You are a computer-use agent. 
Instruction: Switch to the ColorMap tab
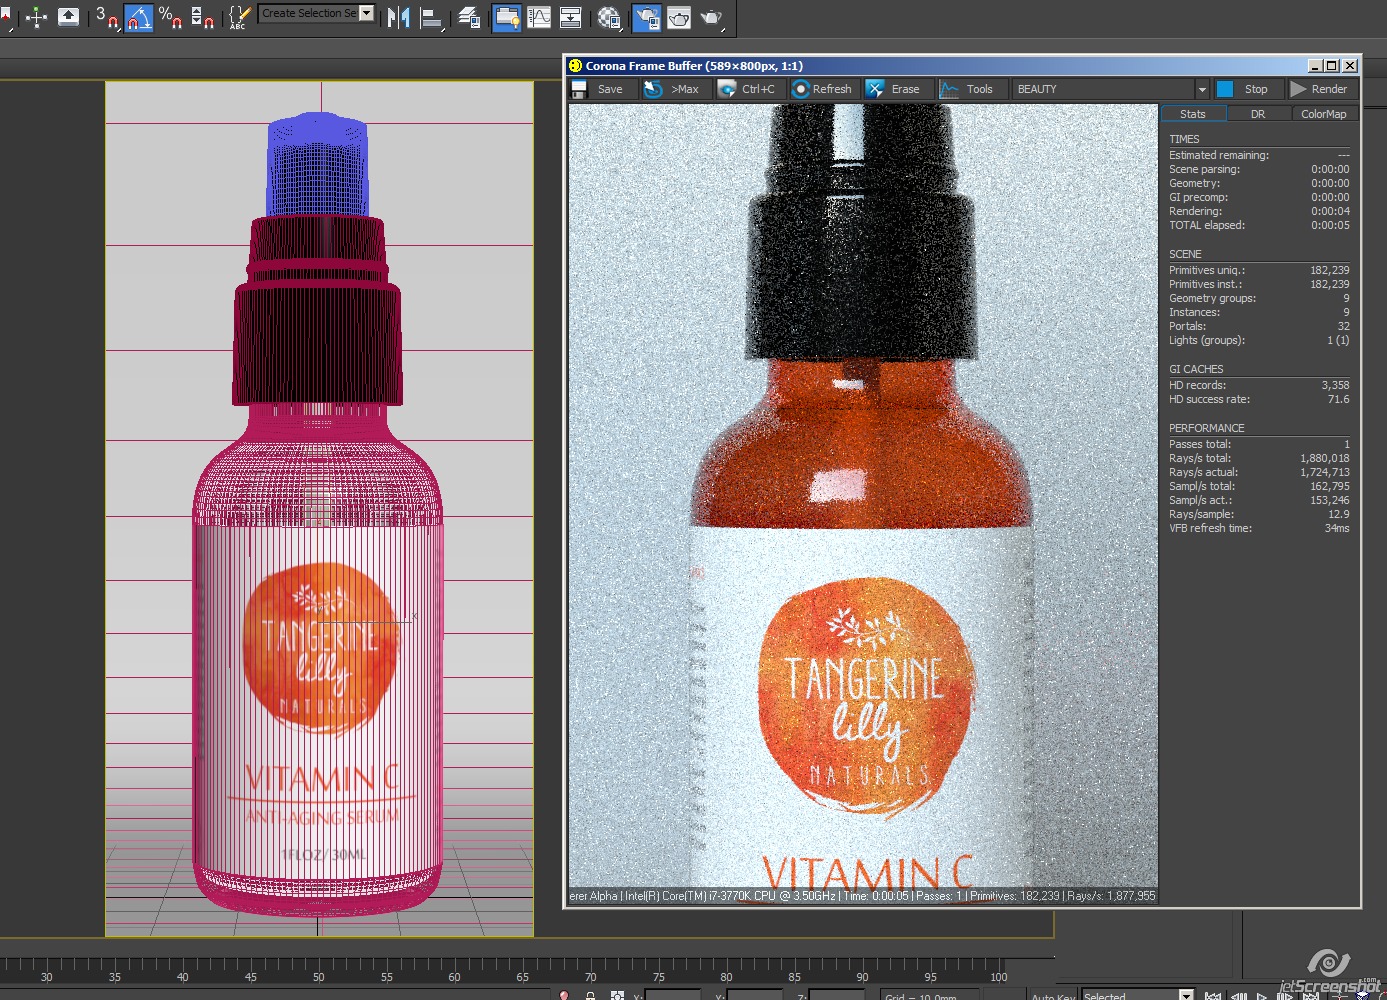pyautogui.click(x=1324, y=114)
